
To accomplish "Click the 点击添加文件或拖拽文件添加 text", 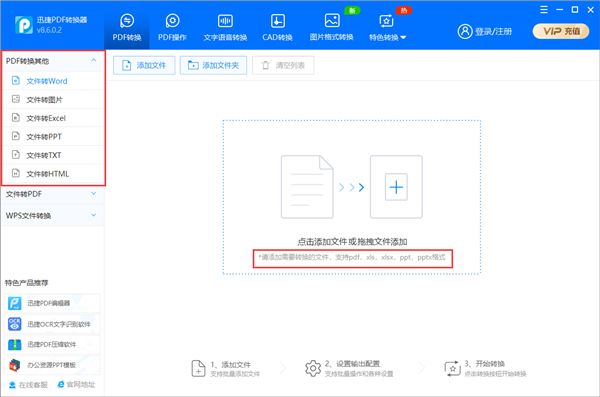I will pyautogui.click(x=352, y=242).
